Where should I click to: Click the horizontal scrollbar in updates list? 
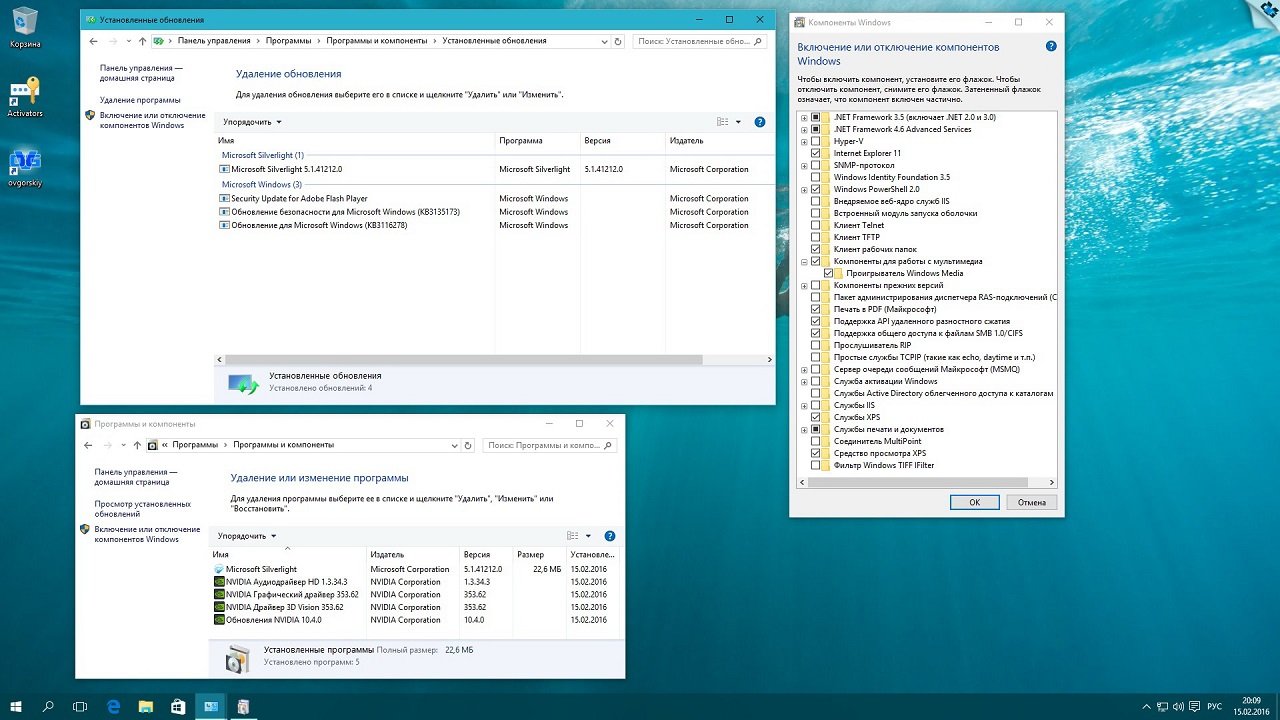point(460,359)
